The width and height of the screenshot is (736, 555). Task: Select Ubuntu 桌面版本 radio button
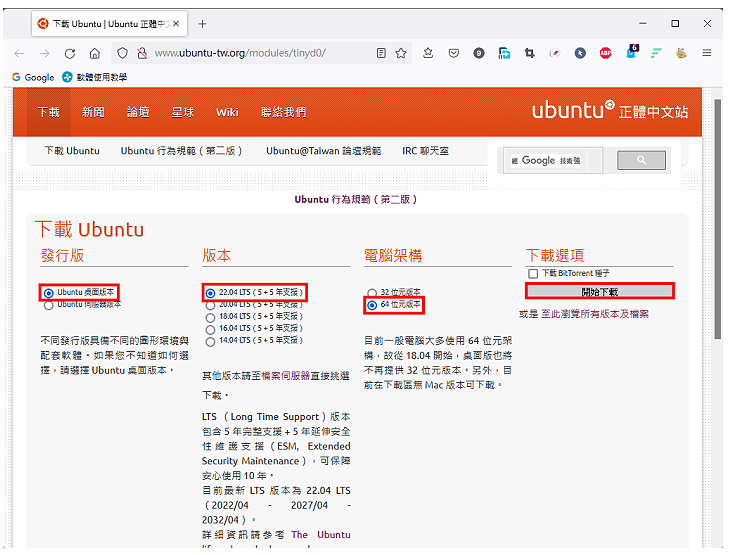click(48, 293)
